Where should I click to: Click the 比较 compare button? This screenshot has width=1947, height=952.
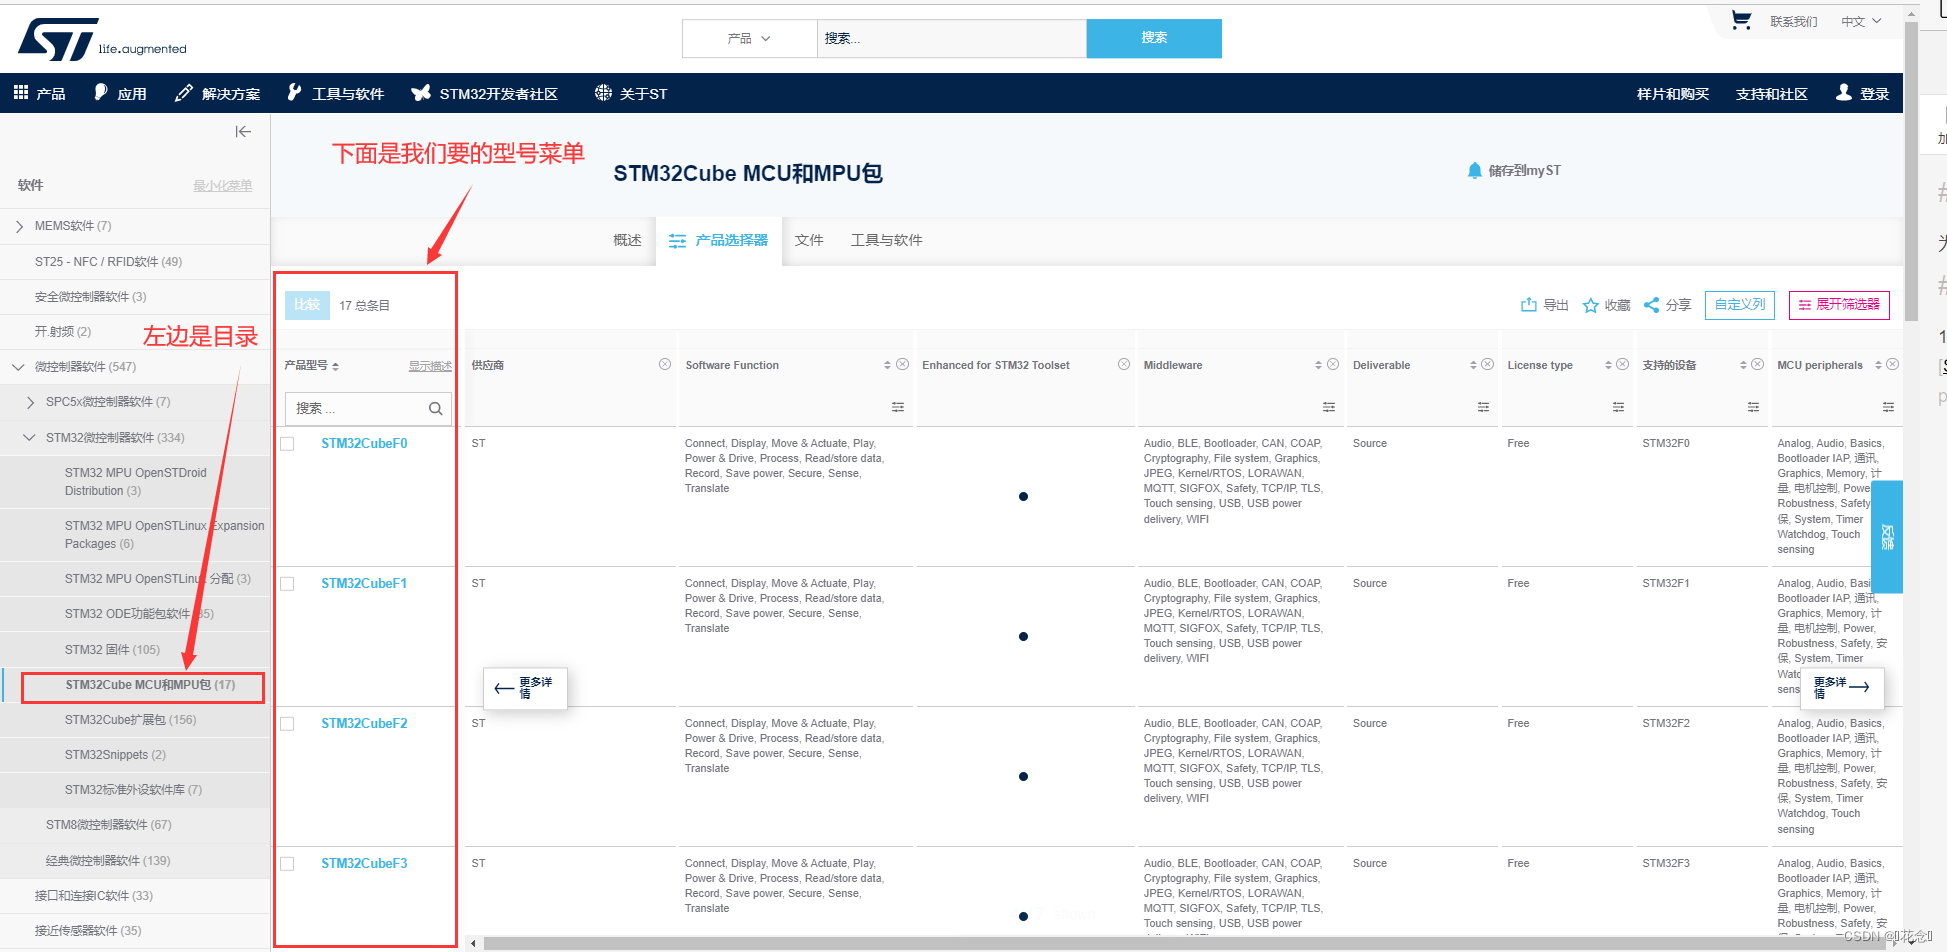[307, 305]
